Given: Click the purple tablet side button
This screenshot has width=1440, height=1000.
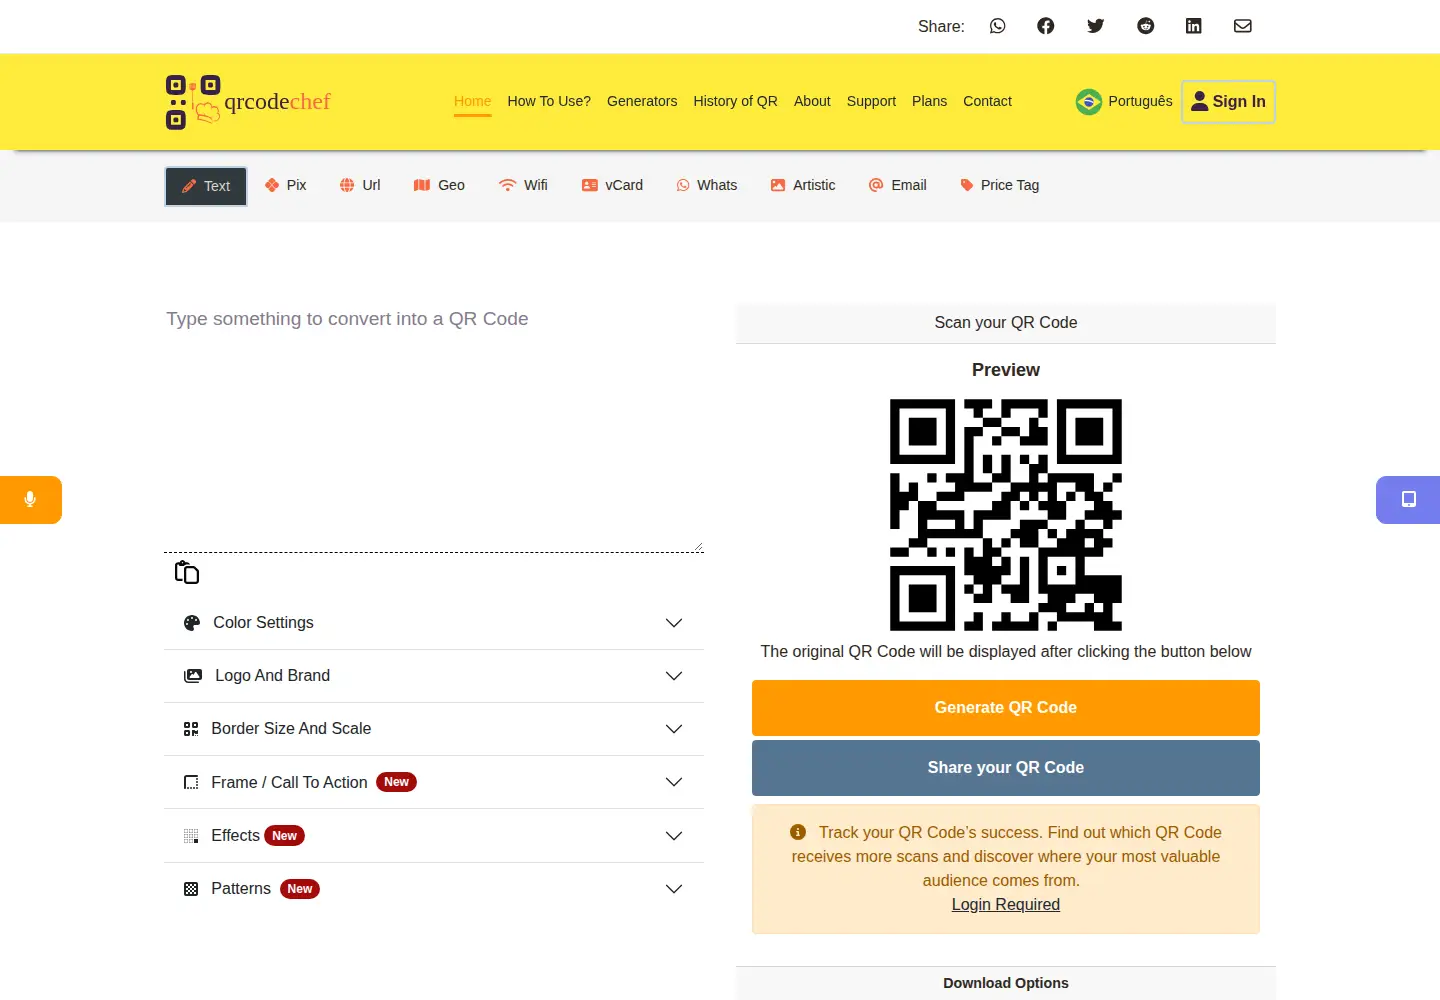Looking at the screenshot, I should click(1408, 500).
